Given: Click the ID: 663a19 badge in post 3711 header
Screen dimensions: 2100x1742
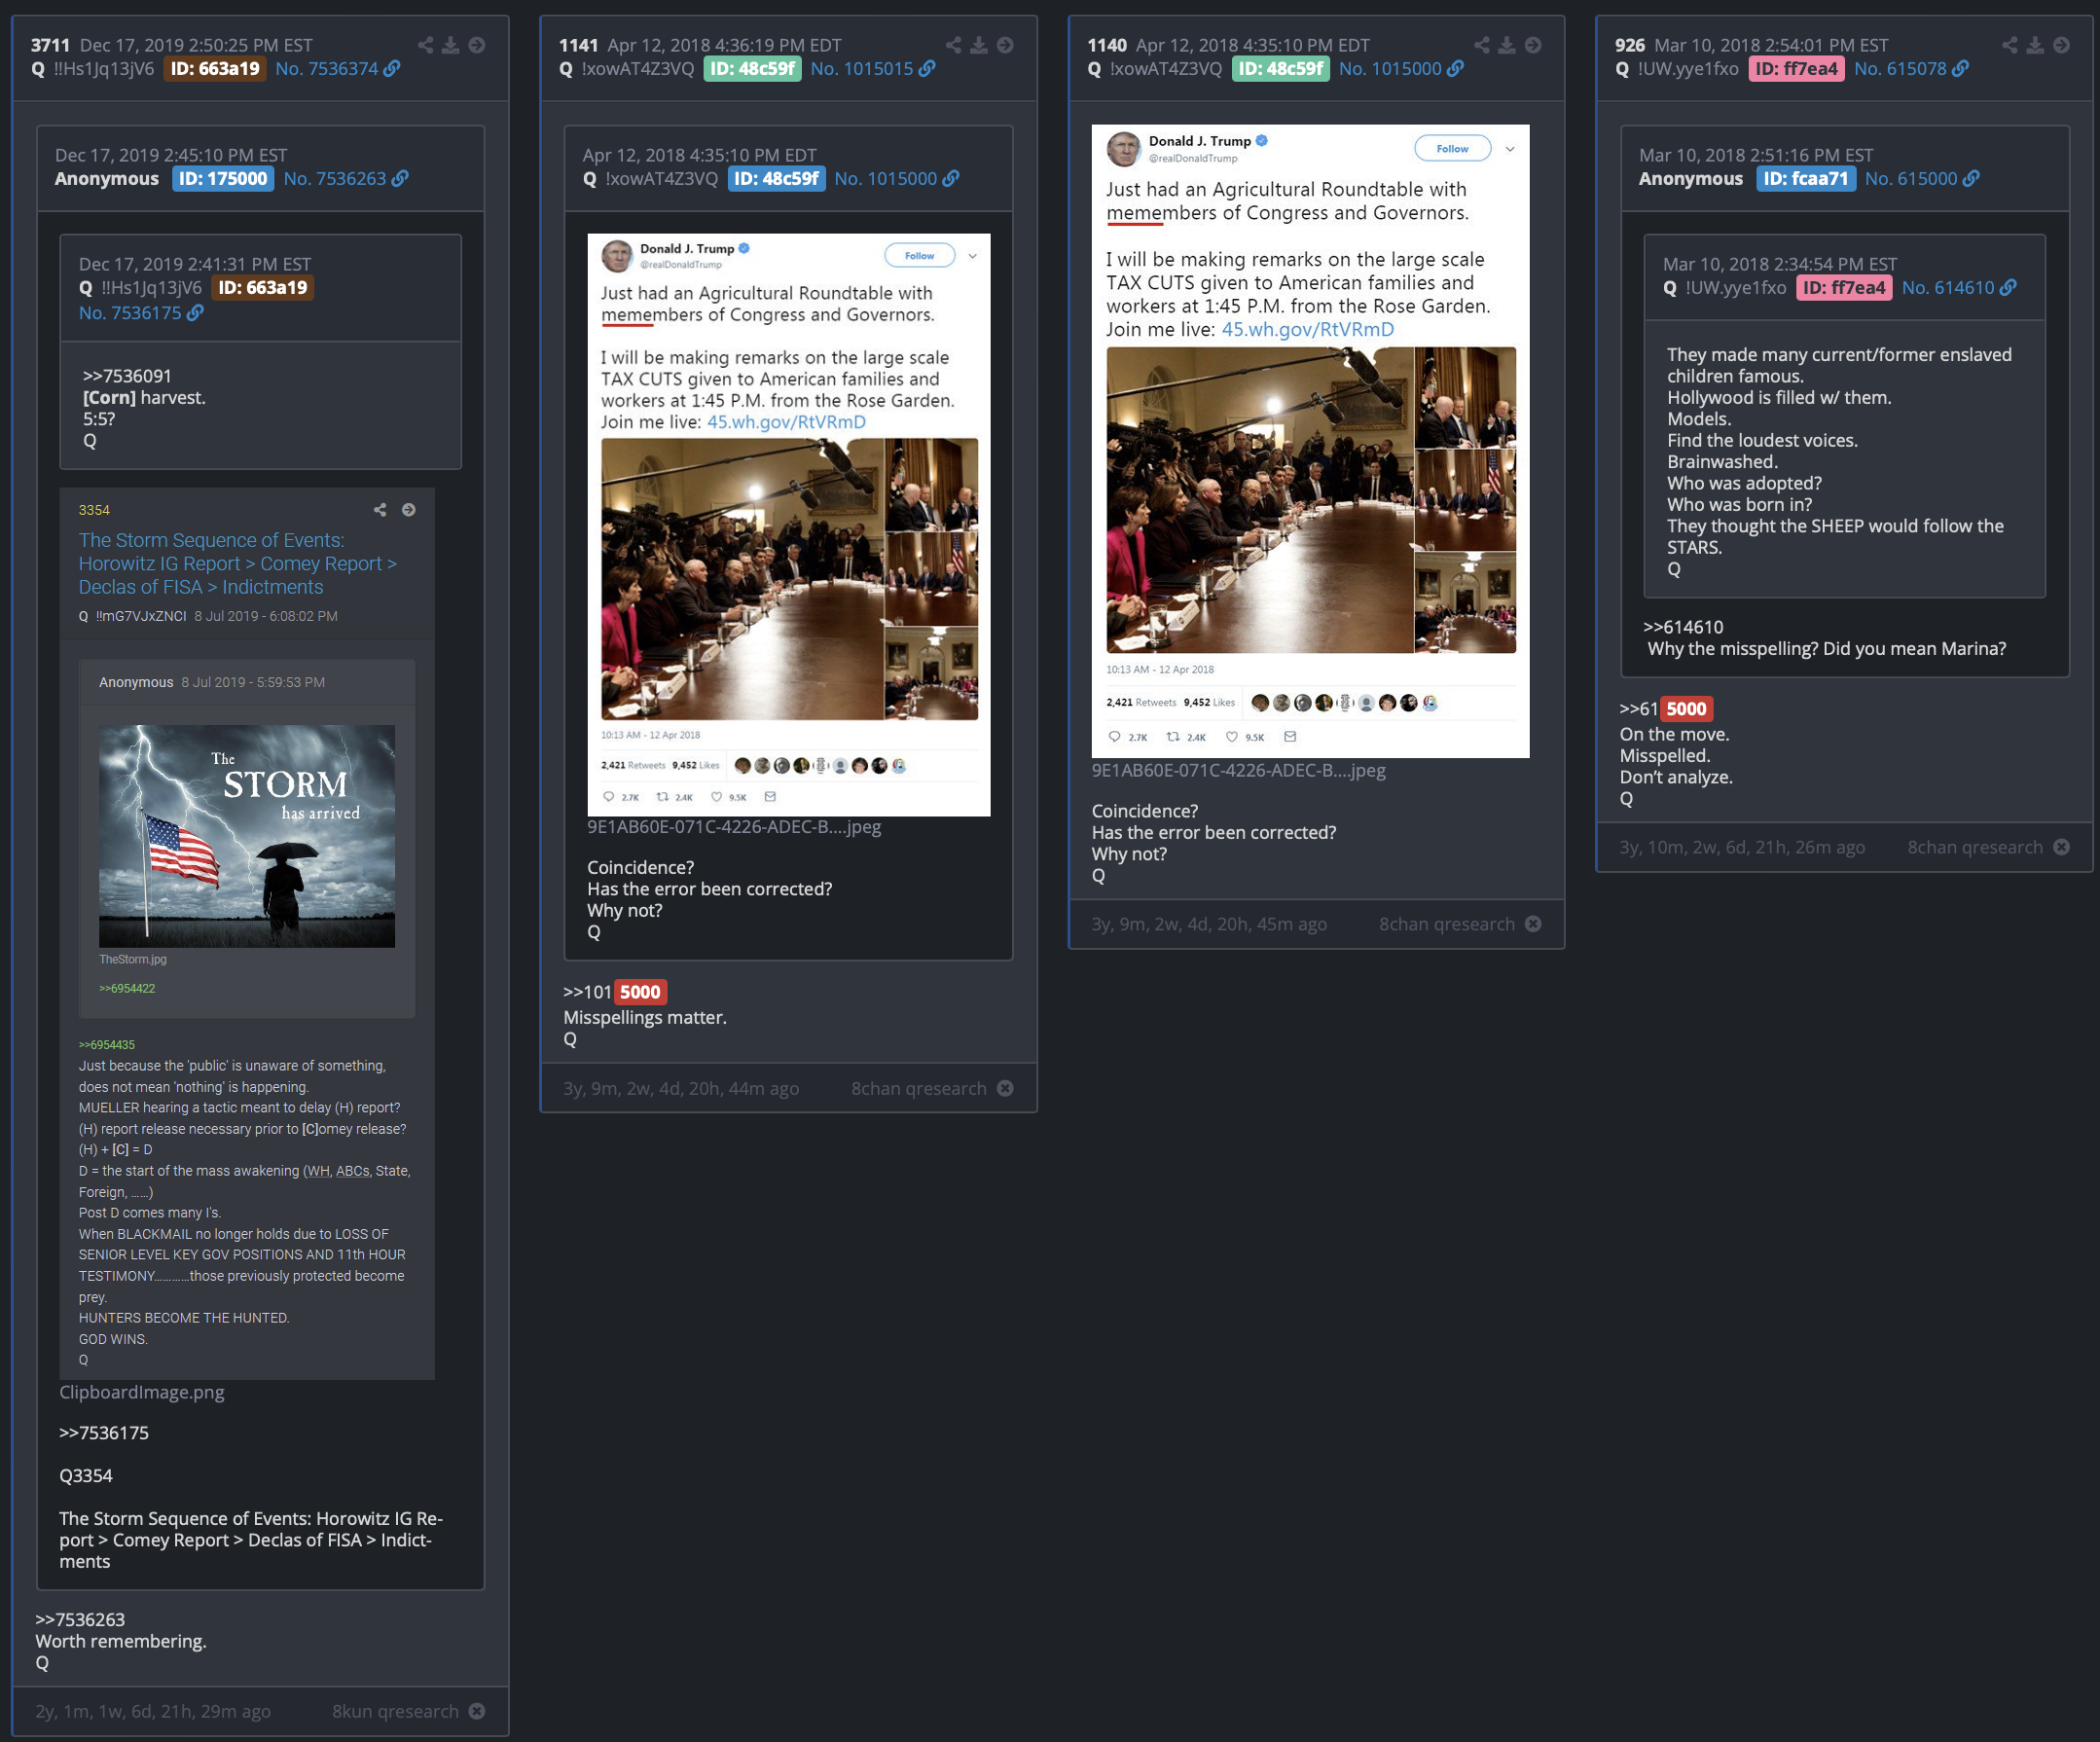Looking at the screenshot, I should point(215,69).
